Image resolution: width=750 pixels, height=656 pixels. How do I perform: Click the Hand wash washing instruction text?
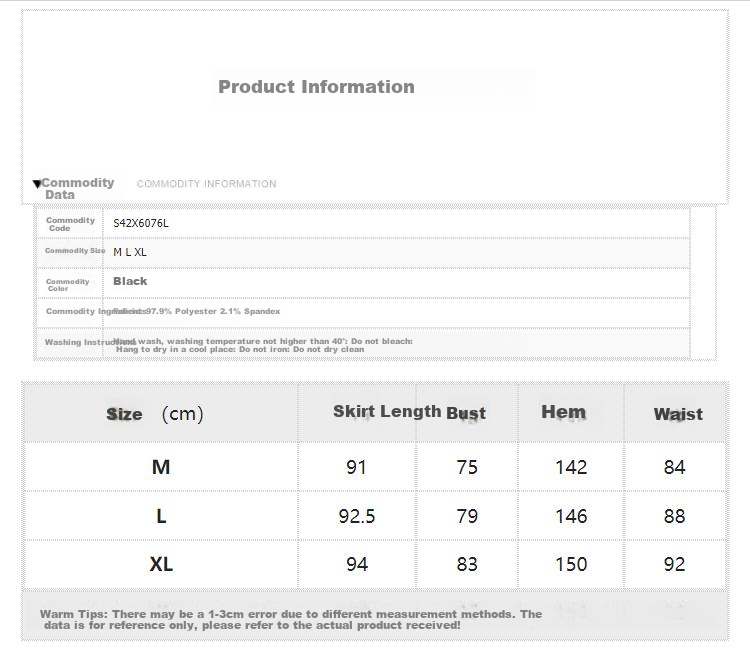[263, 345]
